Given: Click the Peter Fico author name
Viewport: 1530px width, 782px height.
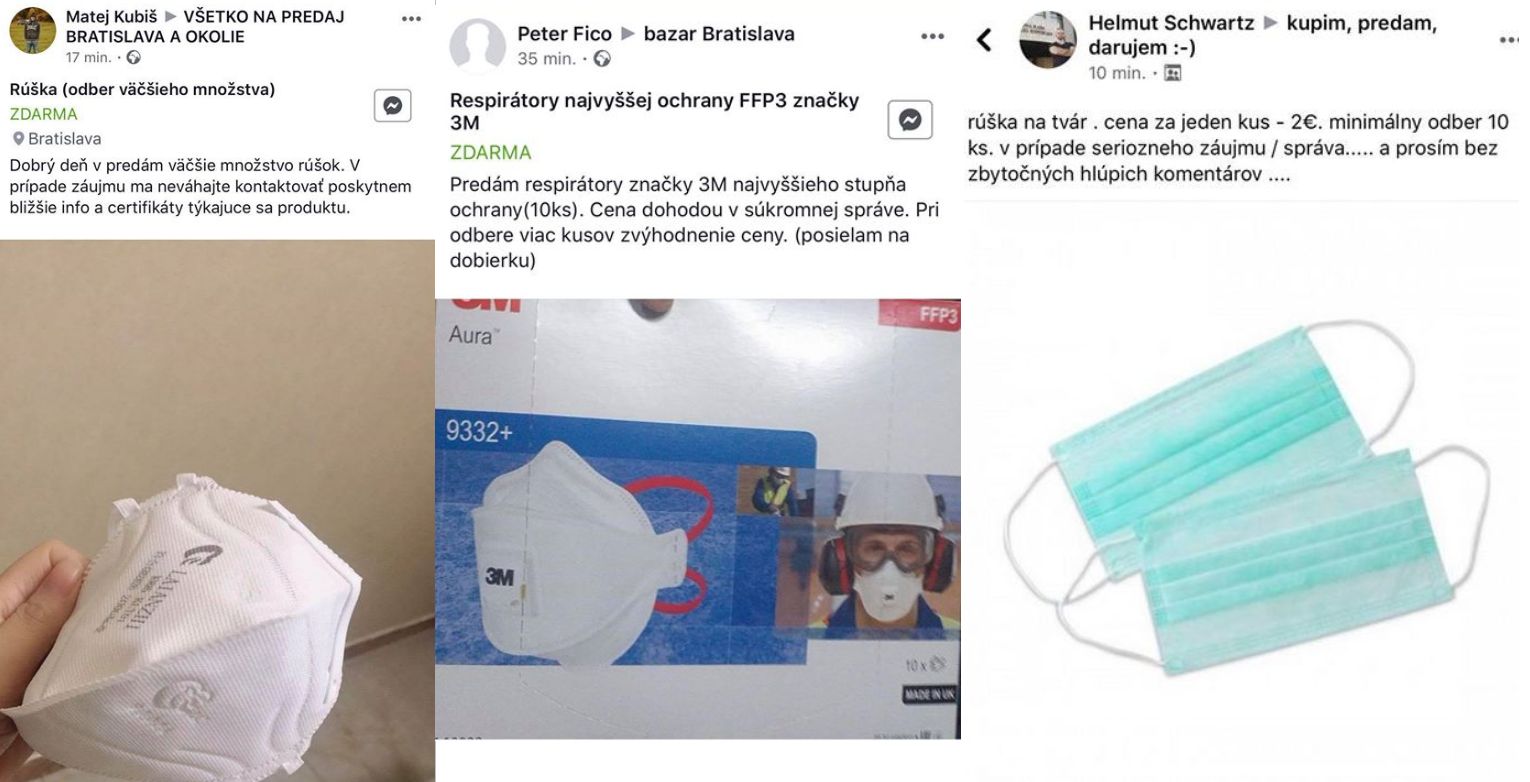Looking at the screenshot, I should pyautogui.click(x=564, y=33).
